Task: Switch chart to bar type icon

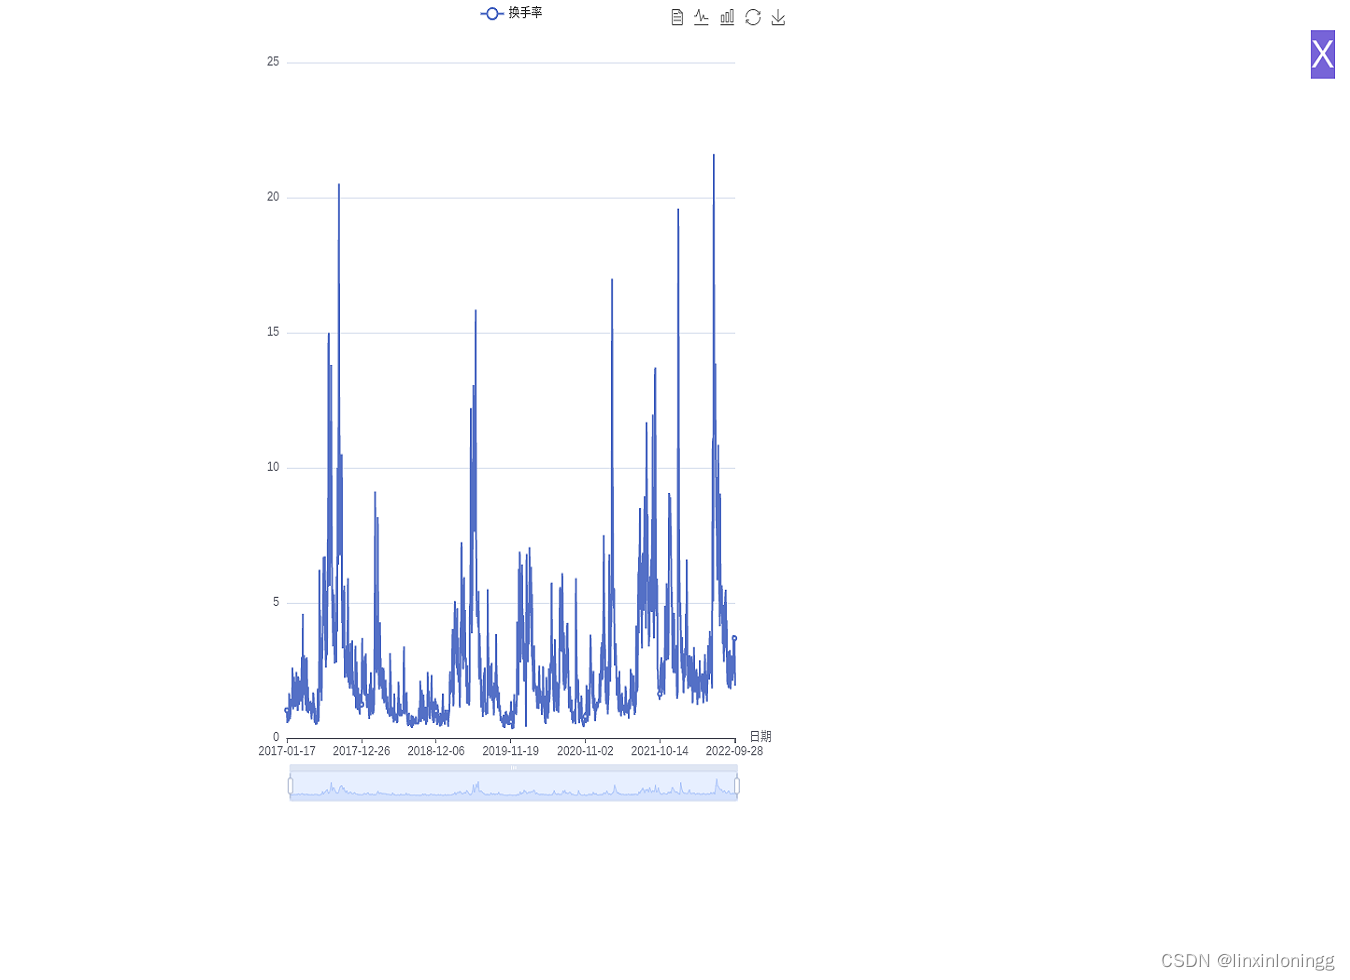Action: click(x=727, y=17)
